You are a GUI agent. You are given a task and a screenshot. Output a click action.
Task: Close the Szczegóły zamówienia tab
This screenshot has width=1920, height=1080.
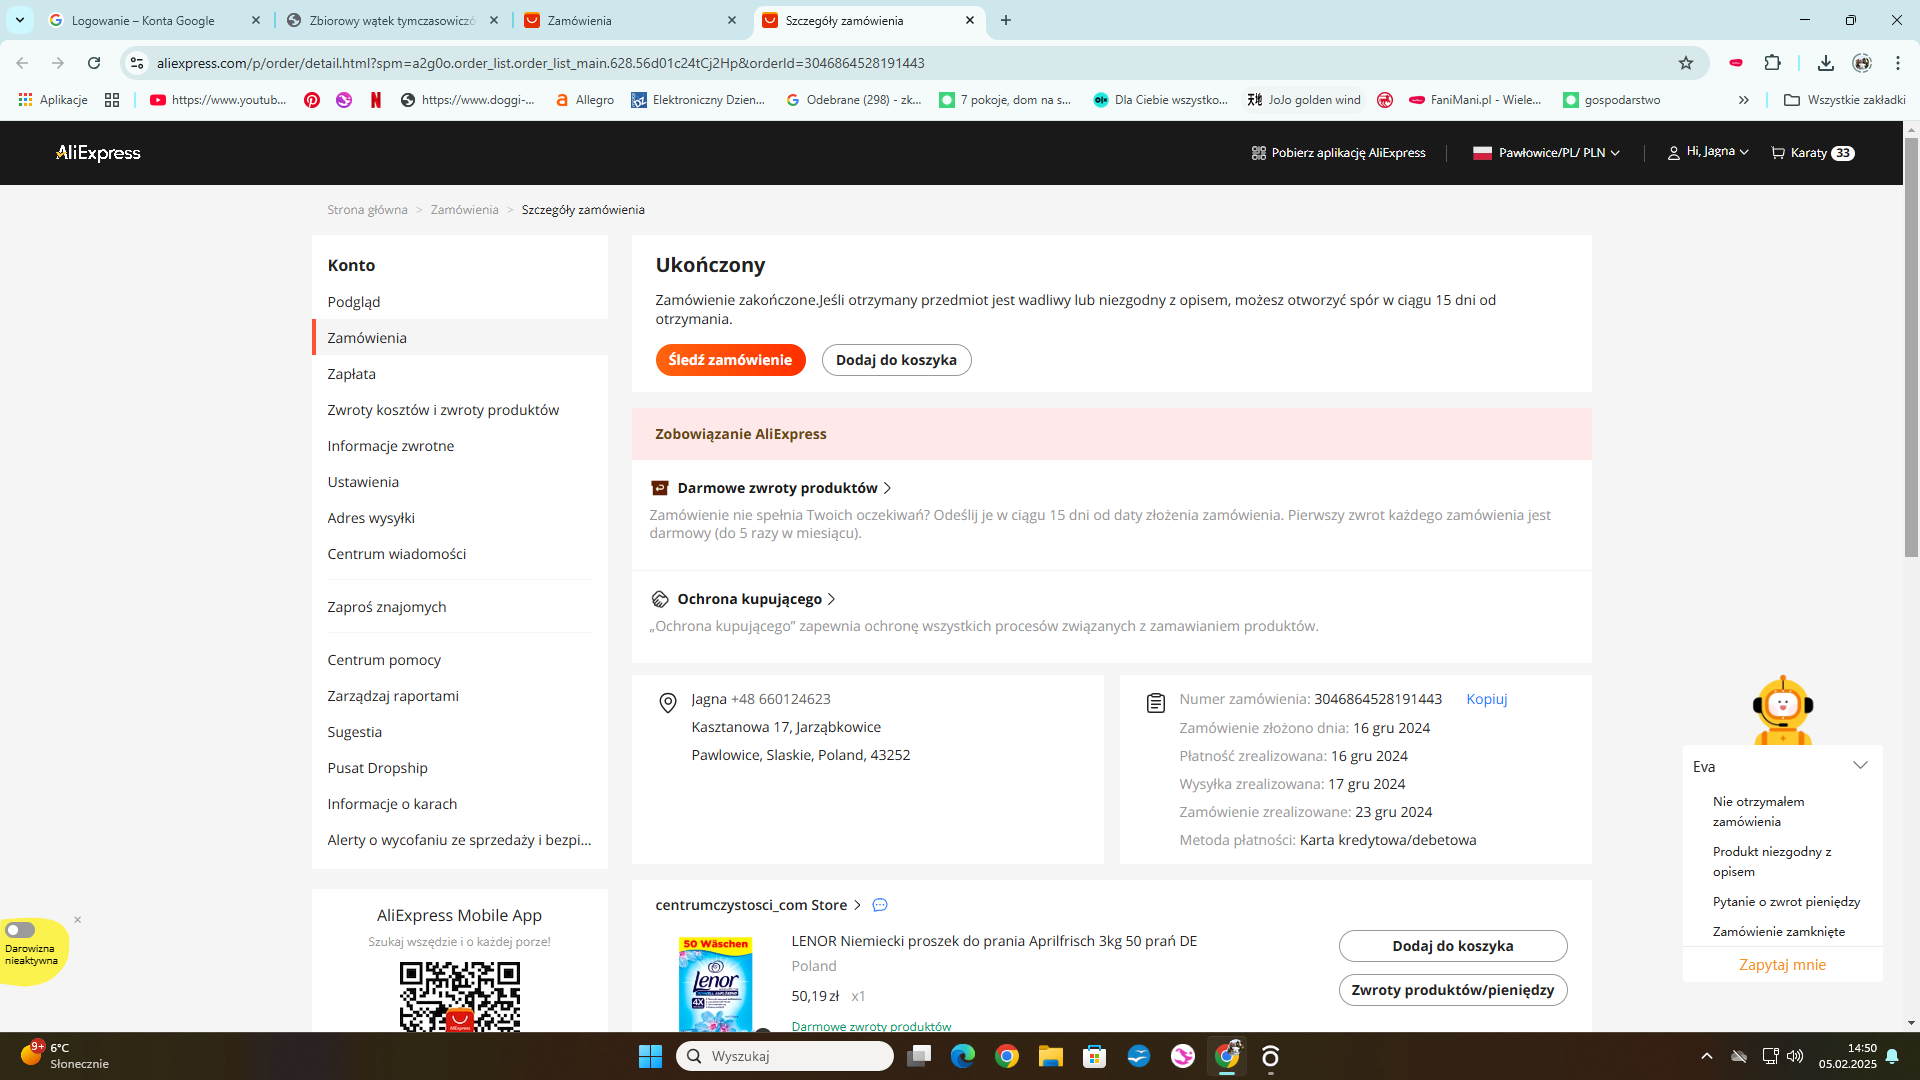pos(969,20)
